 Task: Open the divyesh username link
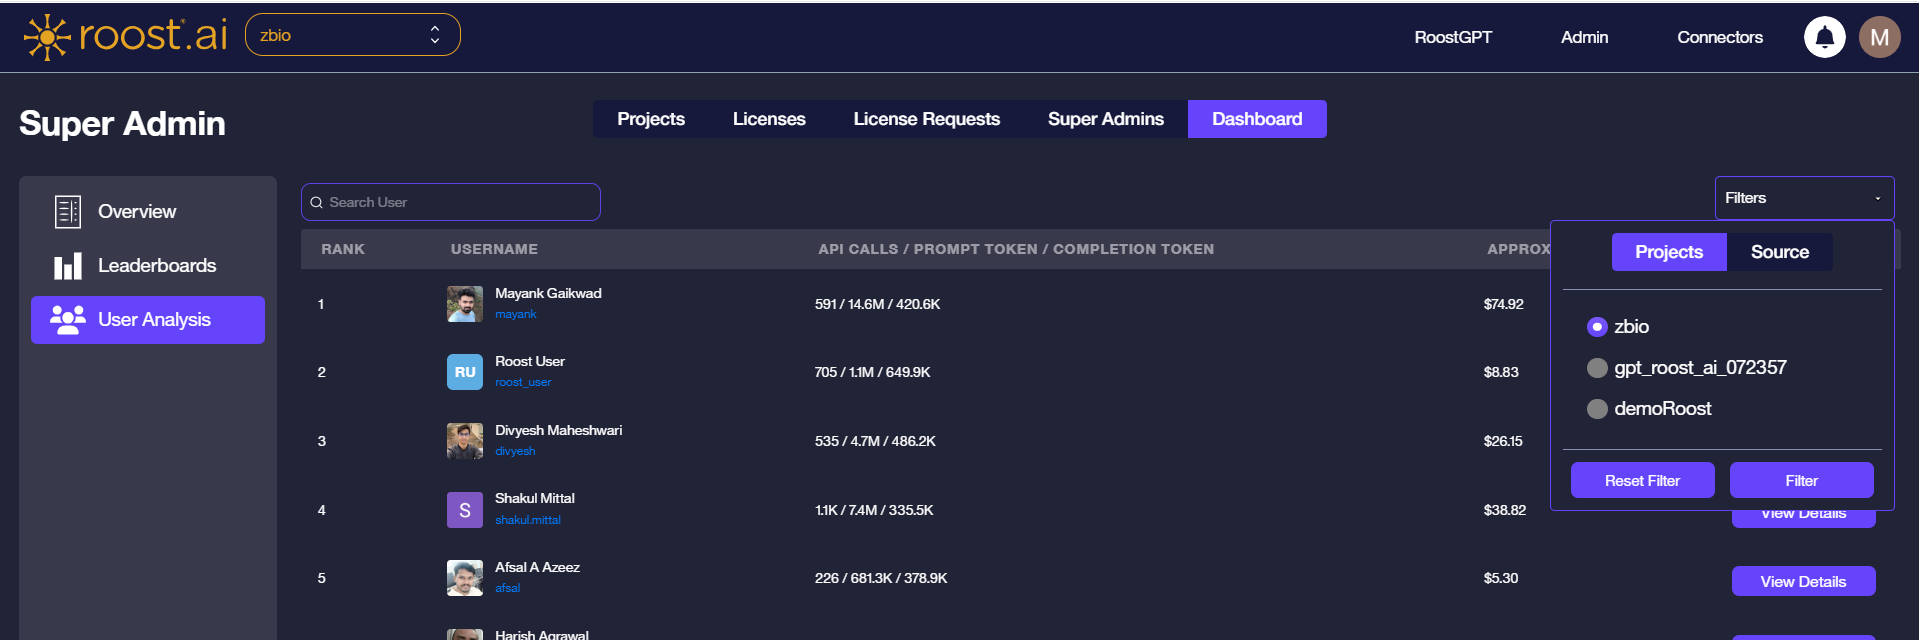(x=515, y=451)
